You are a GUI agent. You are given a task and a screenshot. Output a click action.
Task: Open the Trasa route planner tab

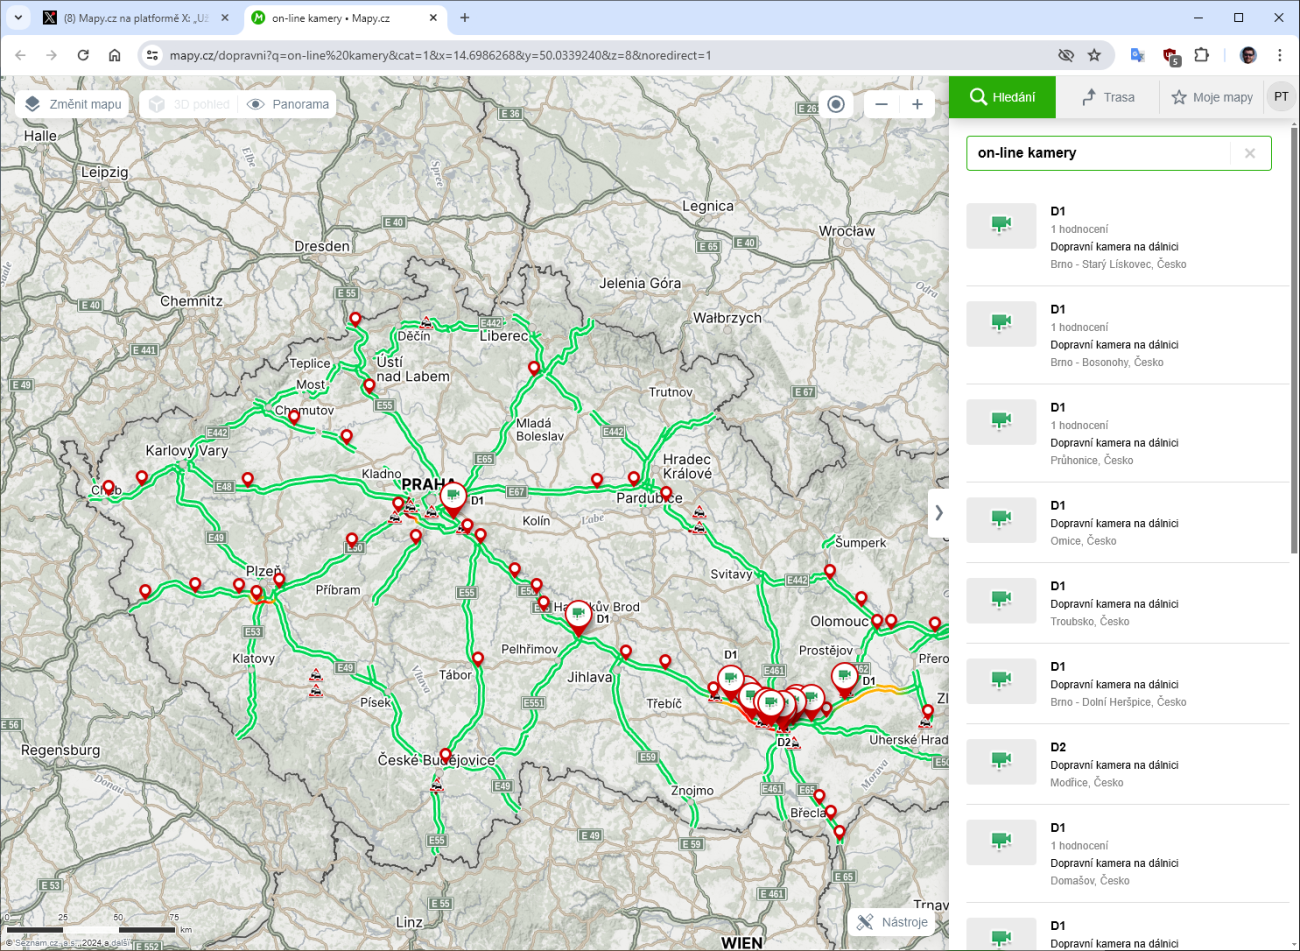point(1108,97)
